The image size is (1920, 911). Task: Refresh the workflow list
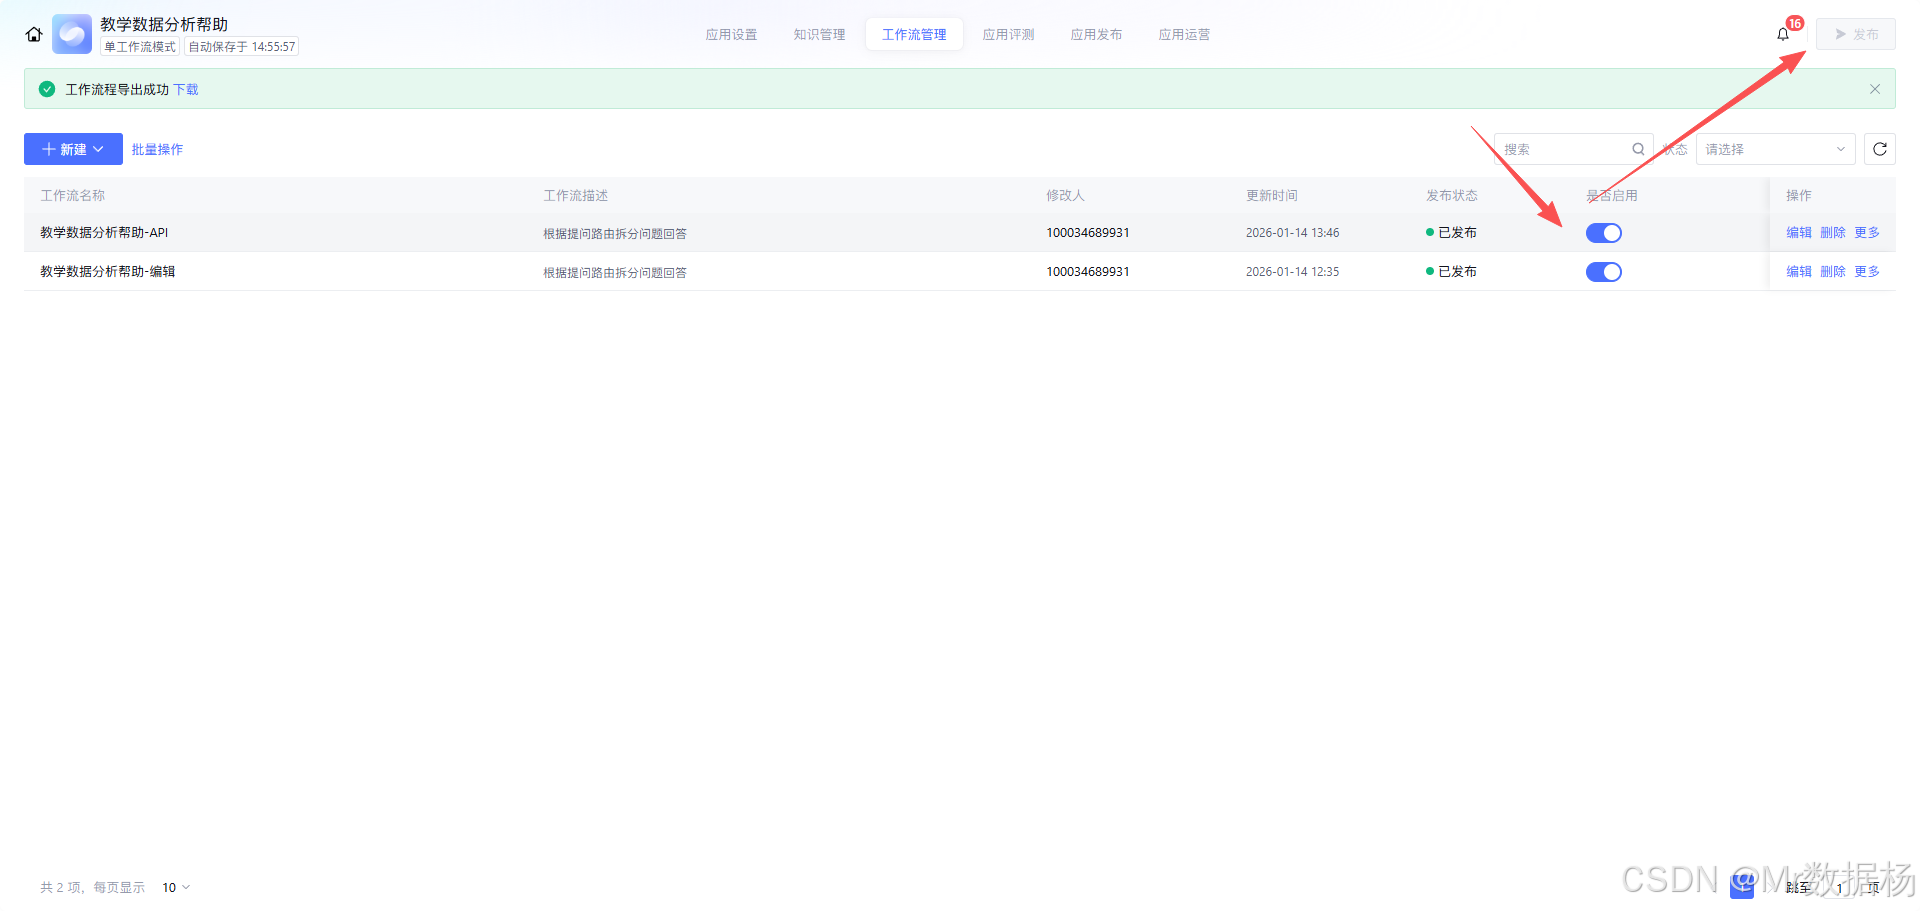pos(1880,149)
